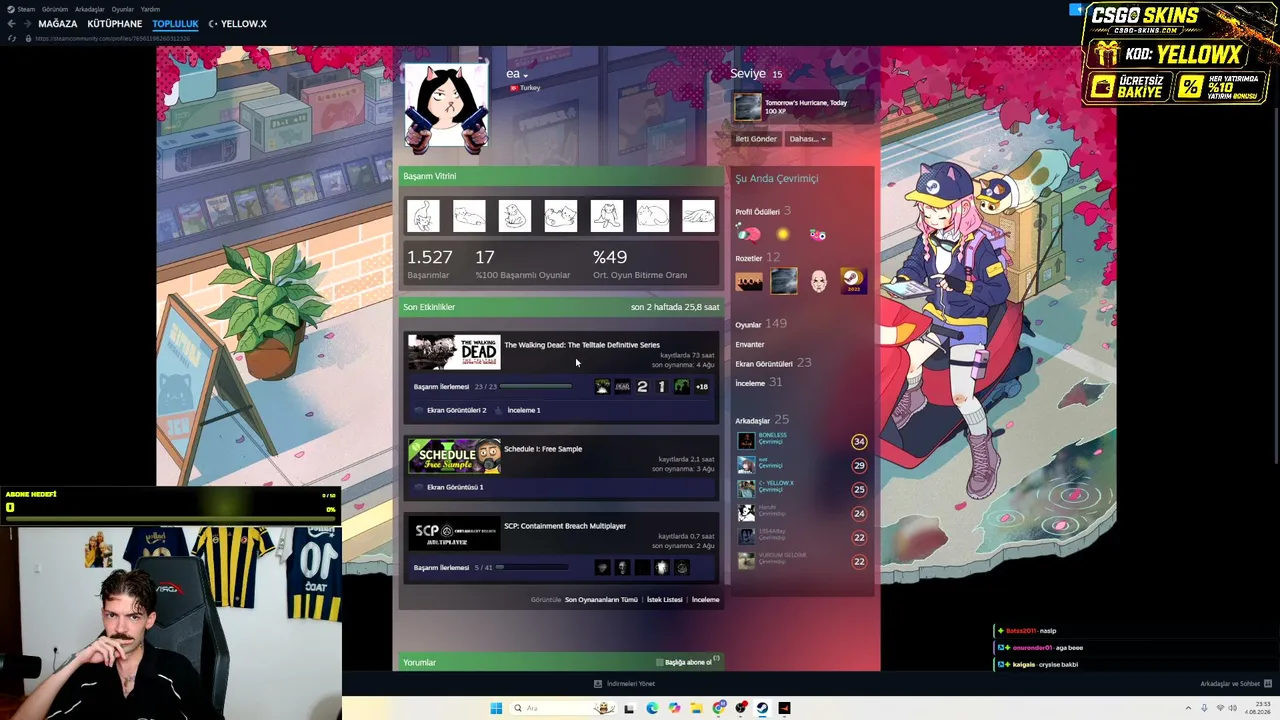Open the İstek Listesi link

point(665,600)
